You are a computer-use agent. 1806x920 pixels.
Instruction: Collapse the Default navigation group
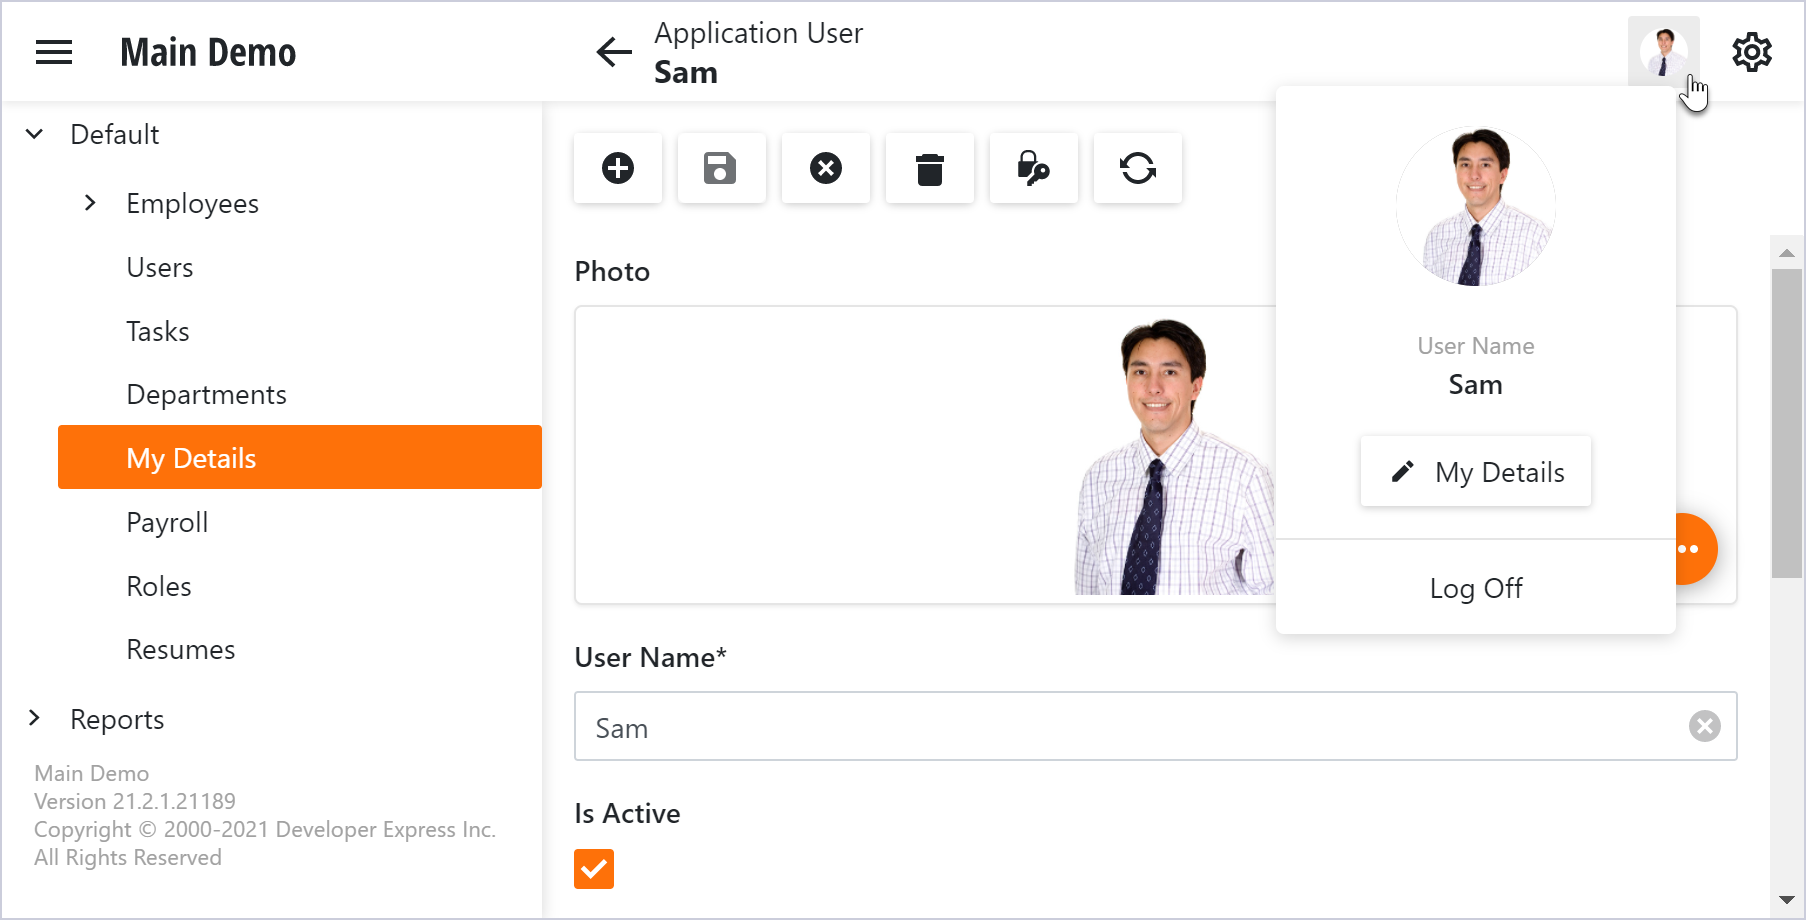click(35, 134)
